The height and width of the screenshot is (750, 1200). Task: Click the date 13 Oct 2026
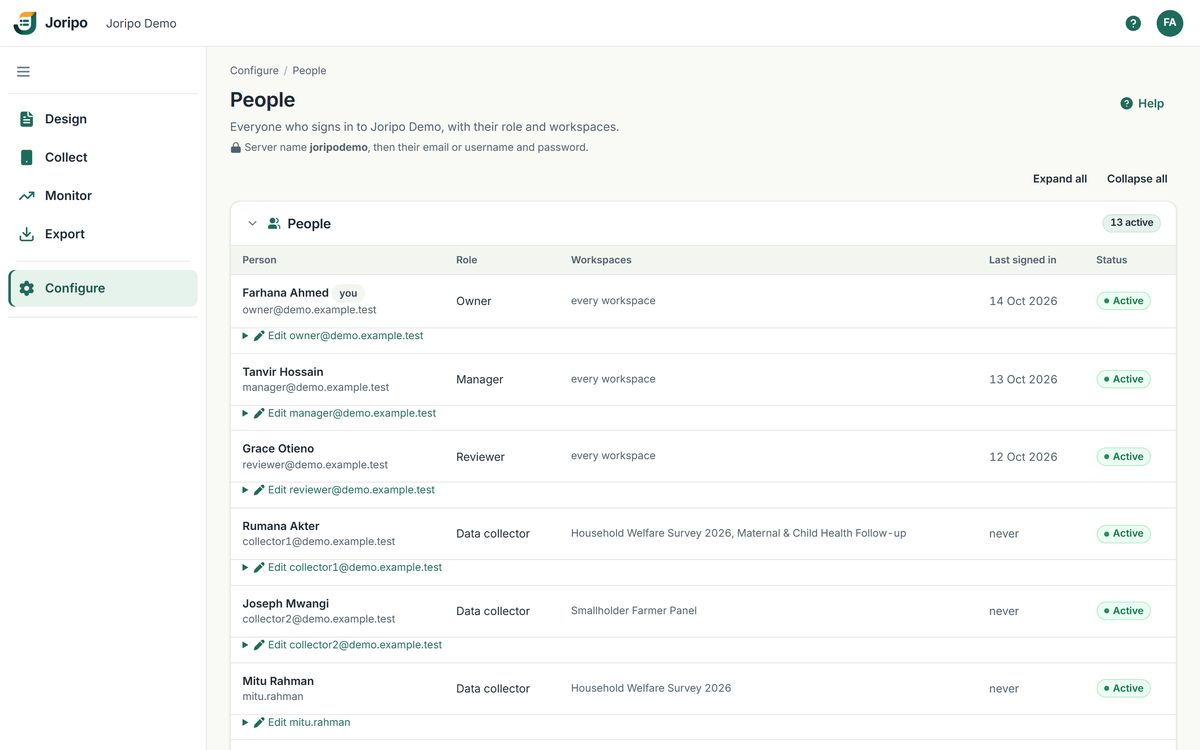[x=1023, y=379]
